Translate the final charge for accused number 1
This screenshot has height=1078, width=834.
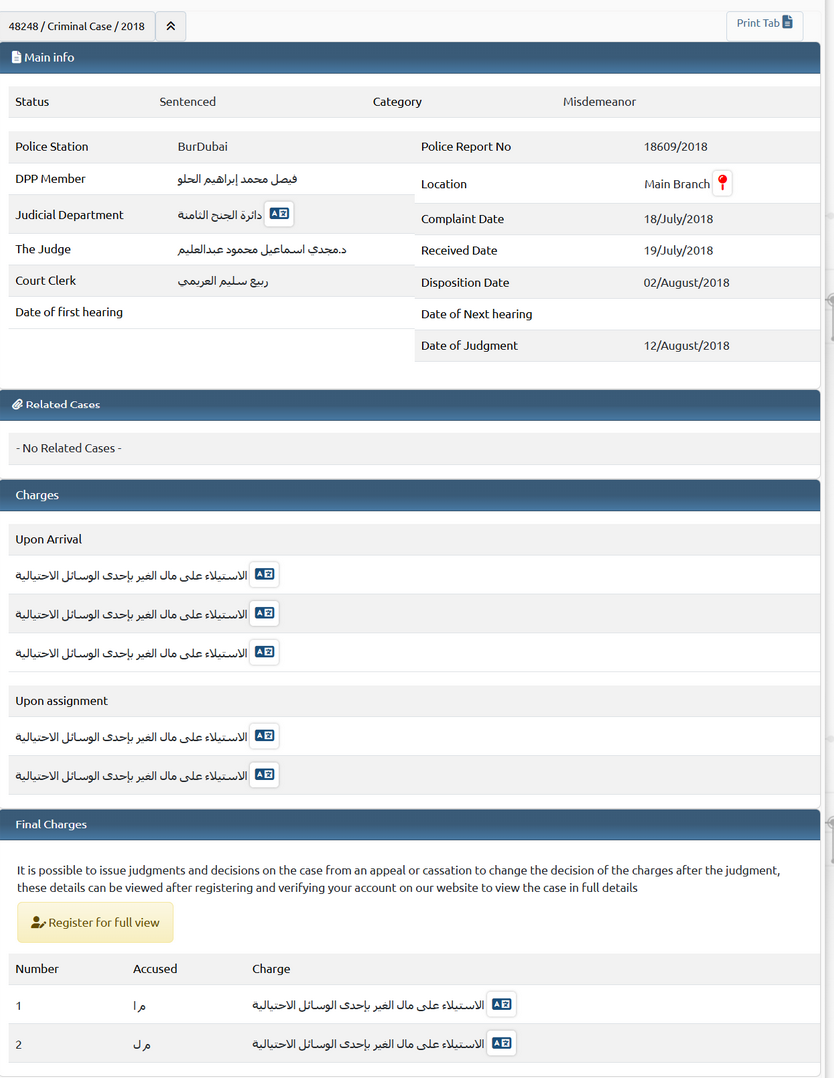tap(502, 1004)
